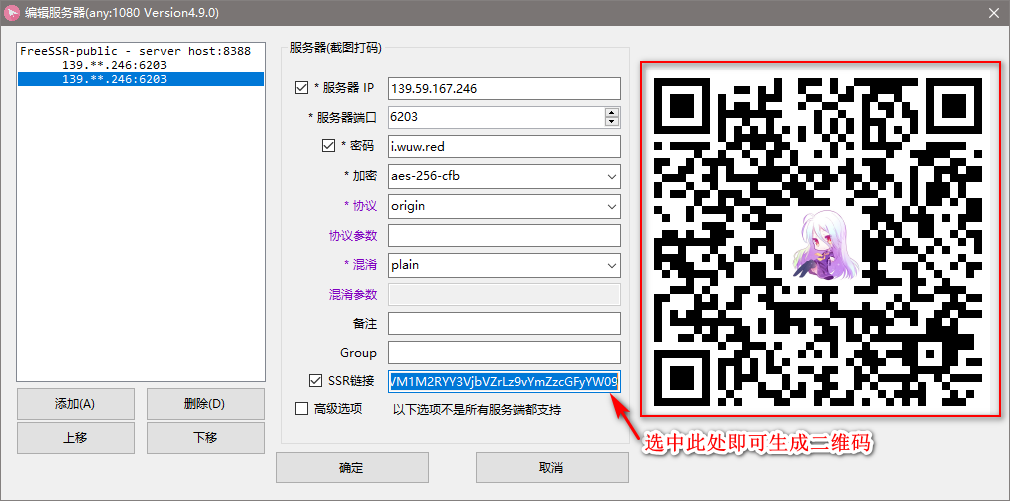
Task: Click the 协议参数 label
Action: [352, 235]
